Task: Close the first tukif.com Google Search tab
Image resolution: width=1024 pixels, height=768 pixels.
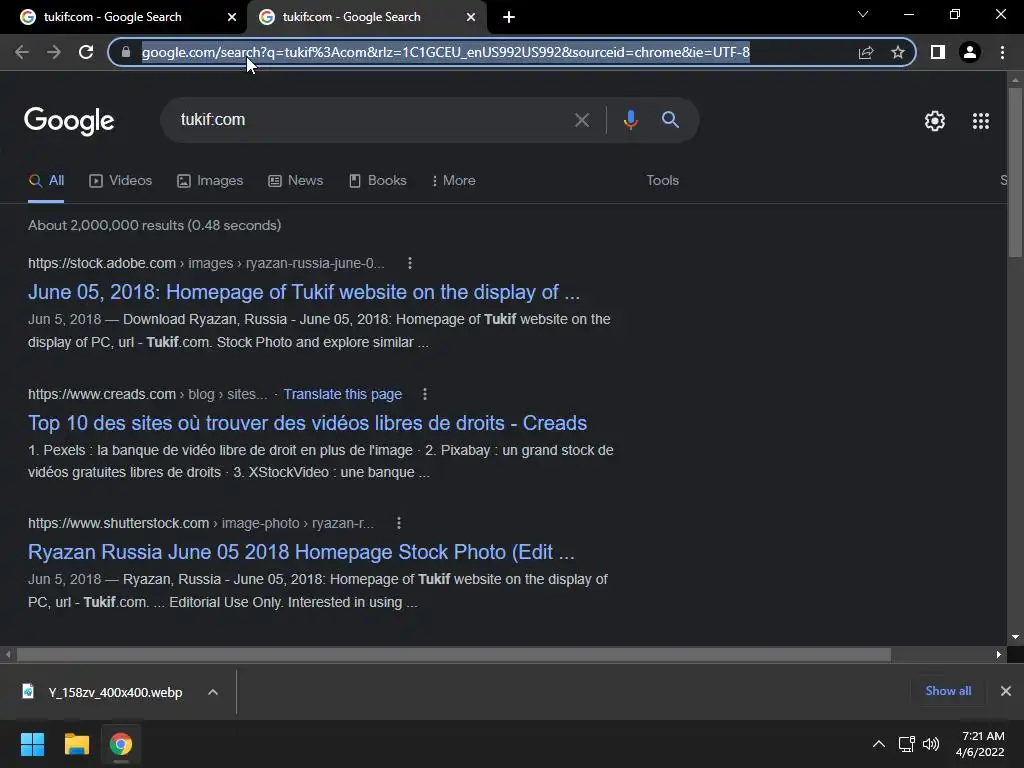Action: (x=232, y=17)
